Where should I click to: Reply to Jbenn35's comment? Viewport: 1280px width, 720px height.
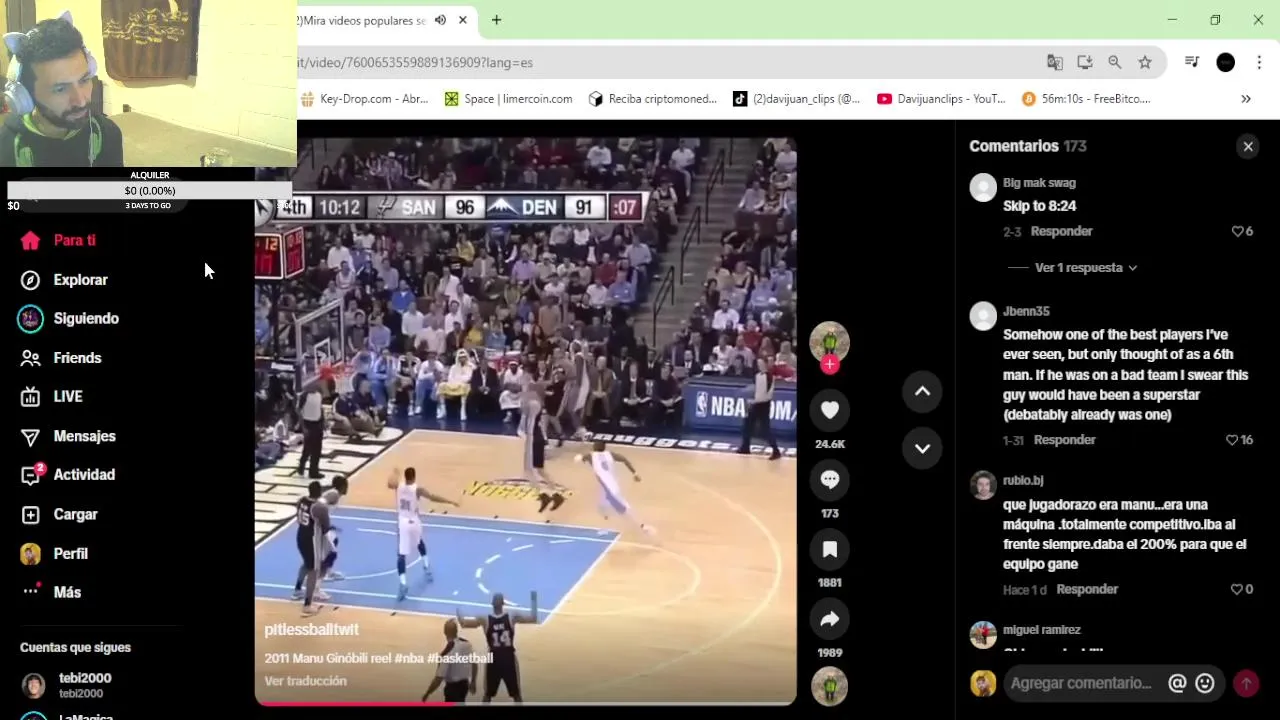pyautogui.click(x=1064, y=440)
